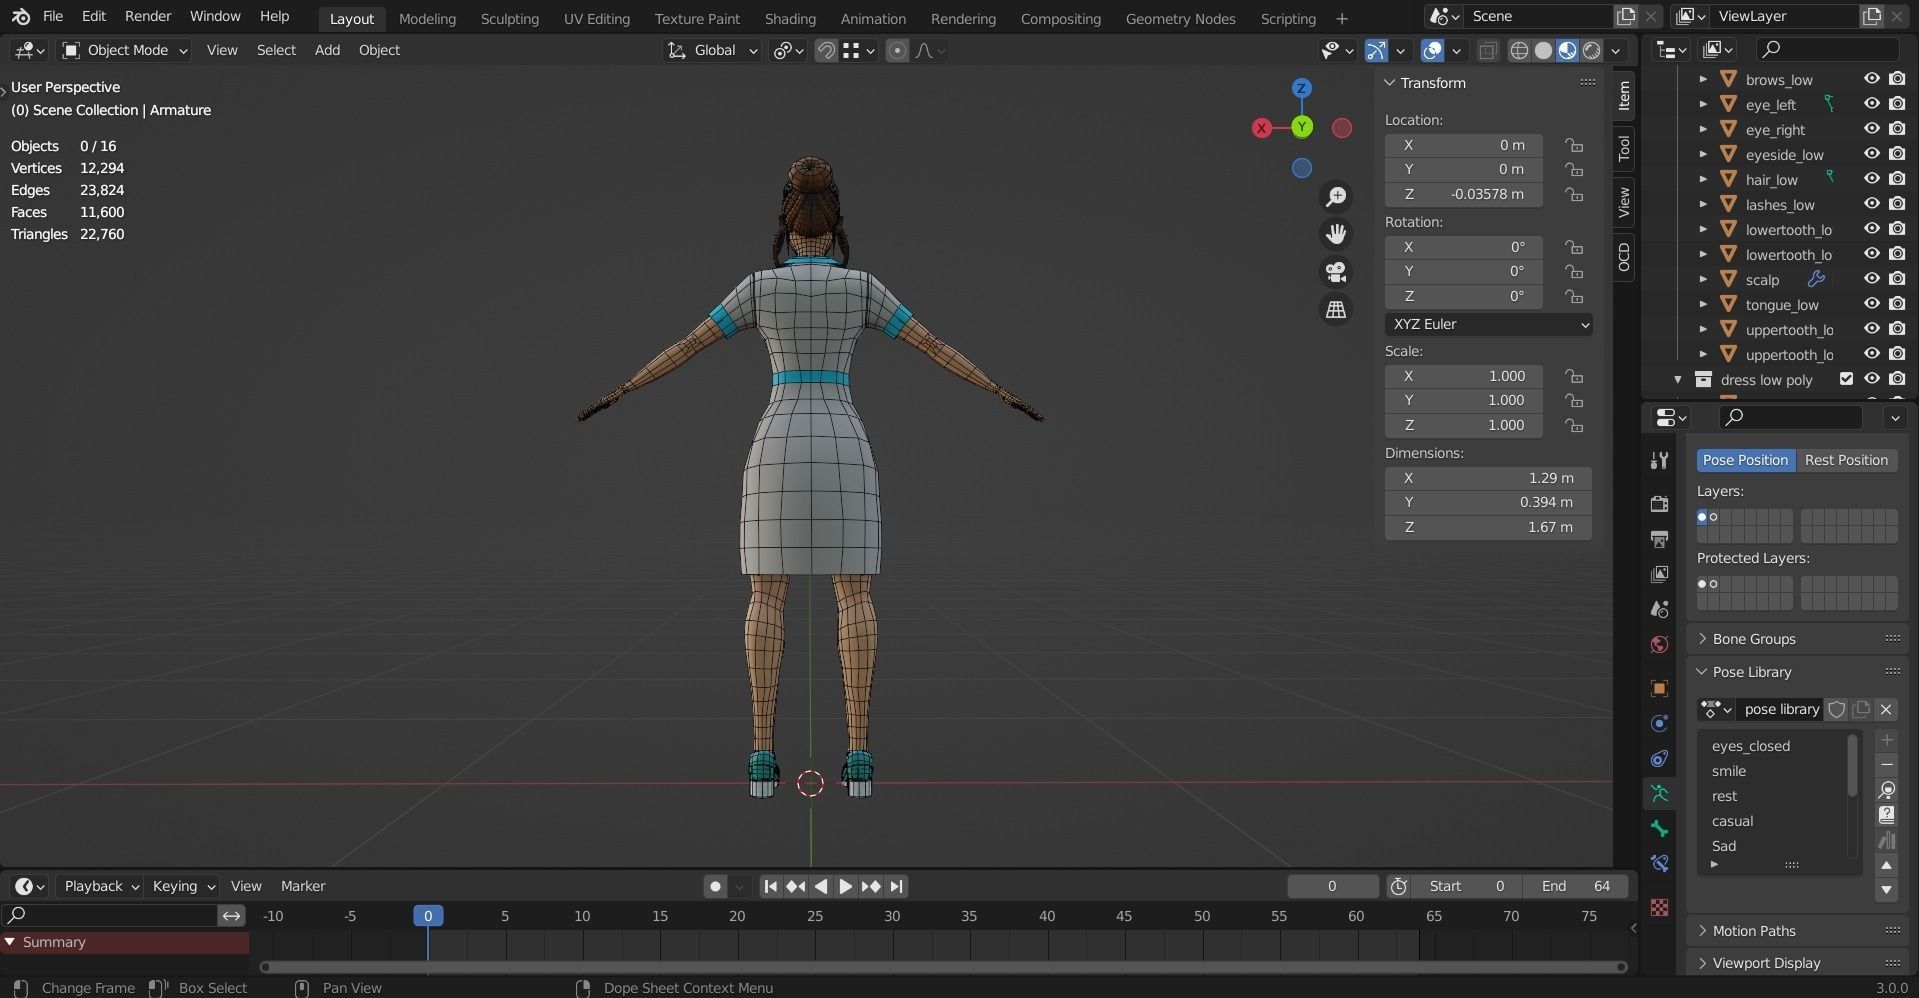Viewport: 1919px width, 998px height.
Task: Click the zoom magnifier icon in viewport
Action: pyautogui.click(x=1336, y=197)
